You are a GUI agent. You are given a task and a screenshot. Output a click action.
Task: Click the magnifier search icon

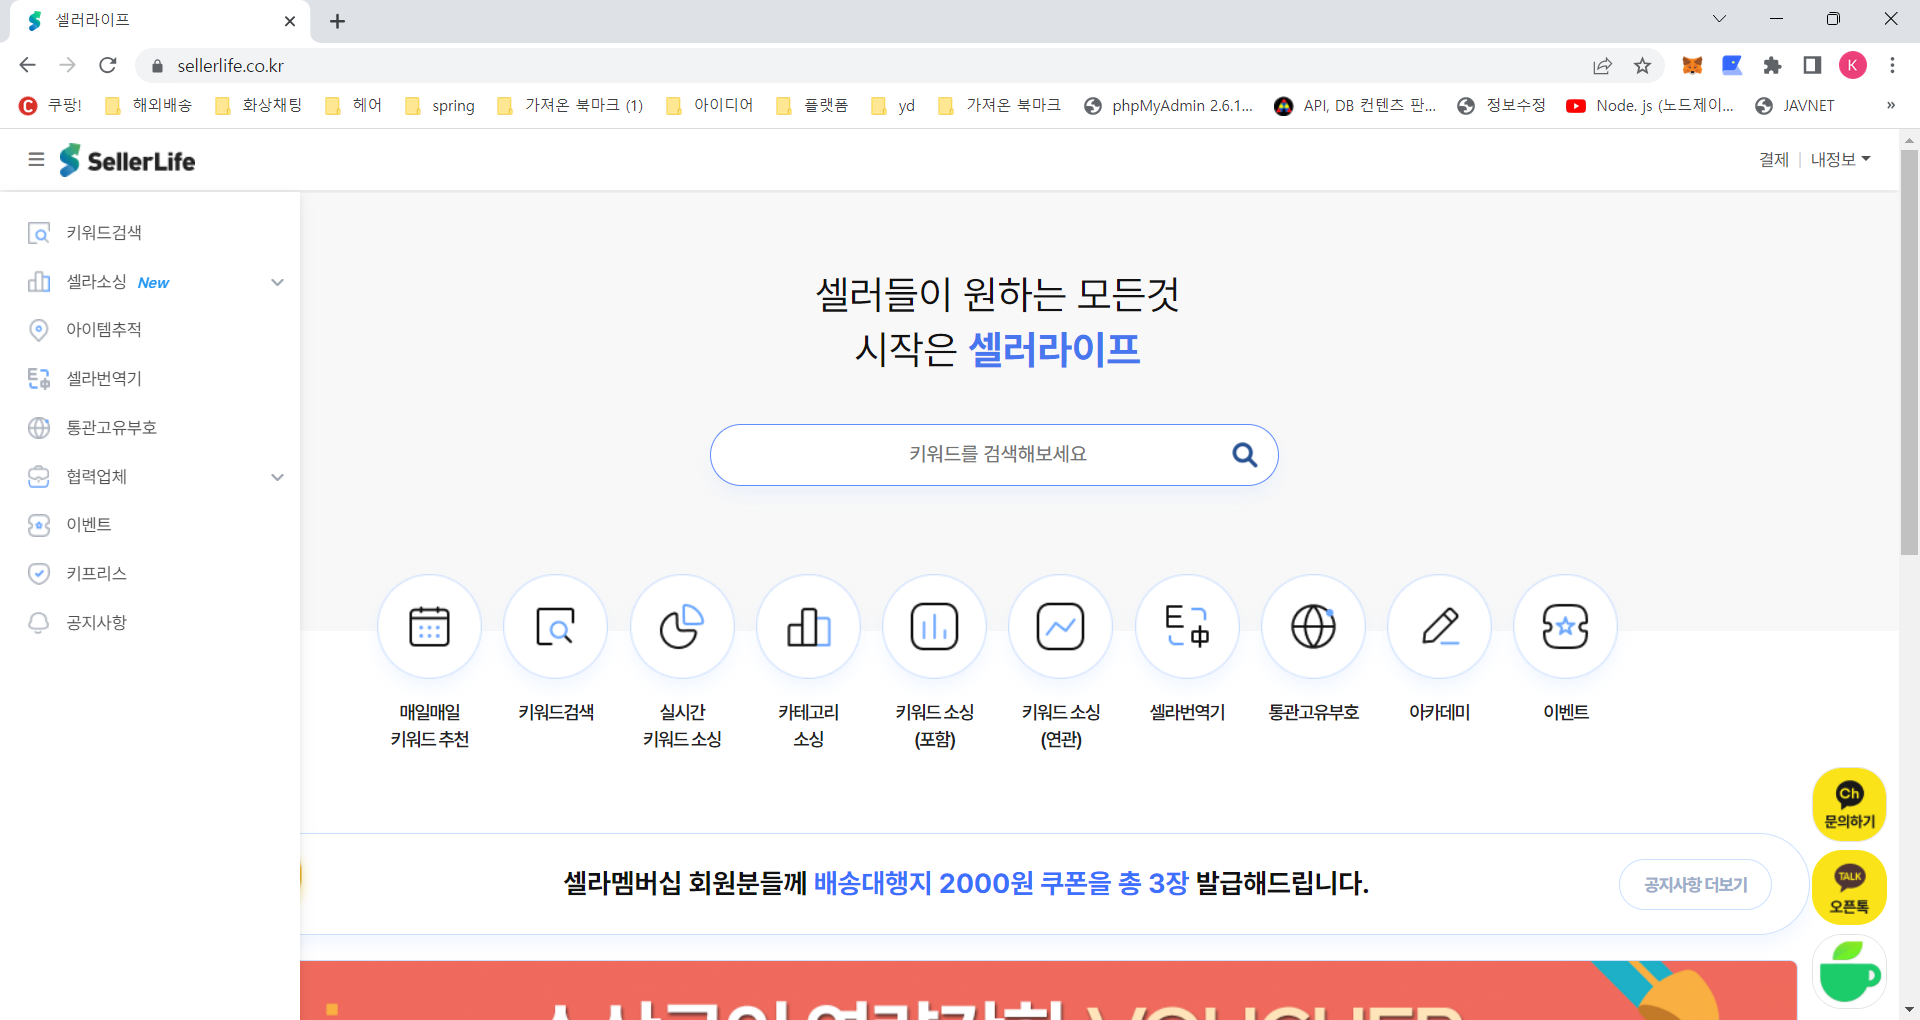pos(1244,455)
